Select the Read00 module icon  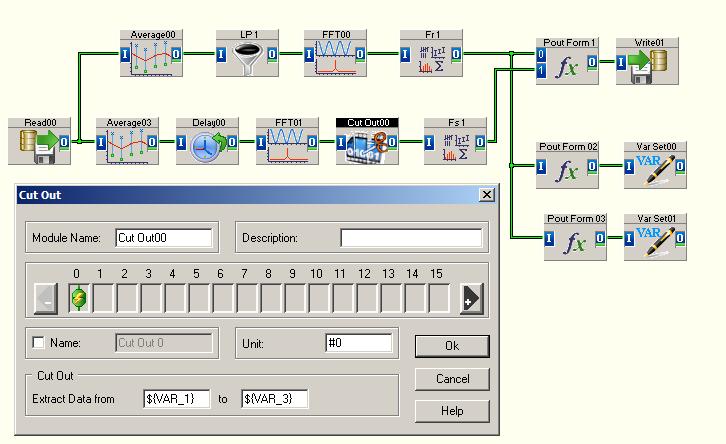tap(39, 141)
